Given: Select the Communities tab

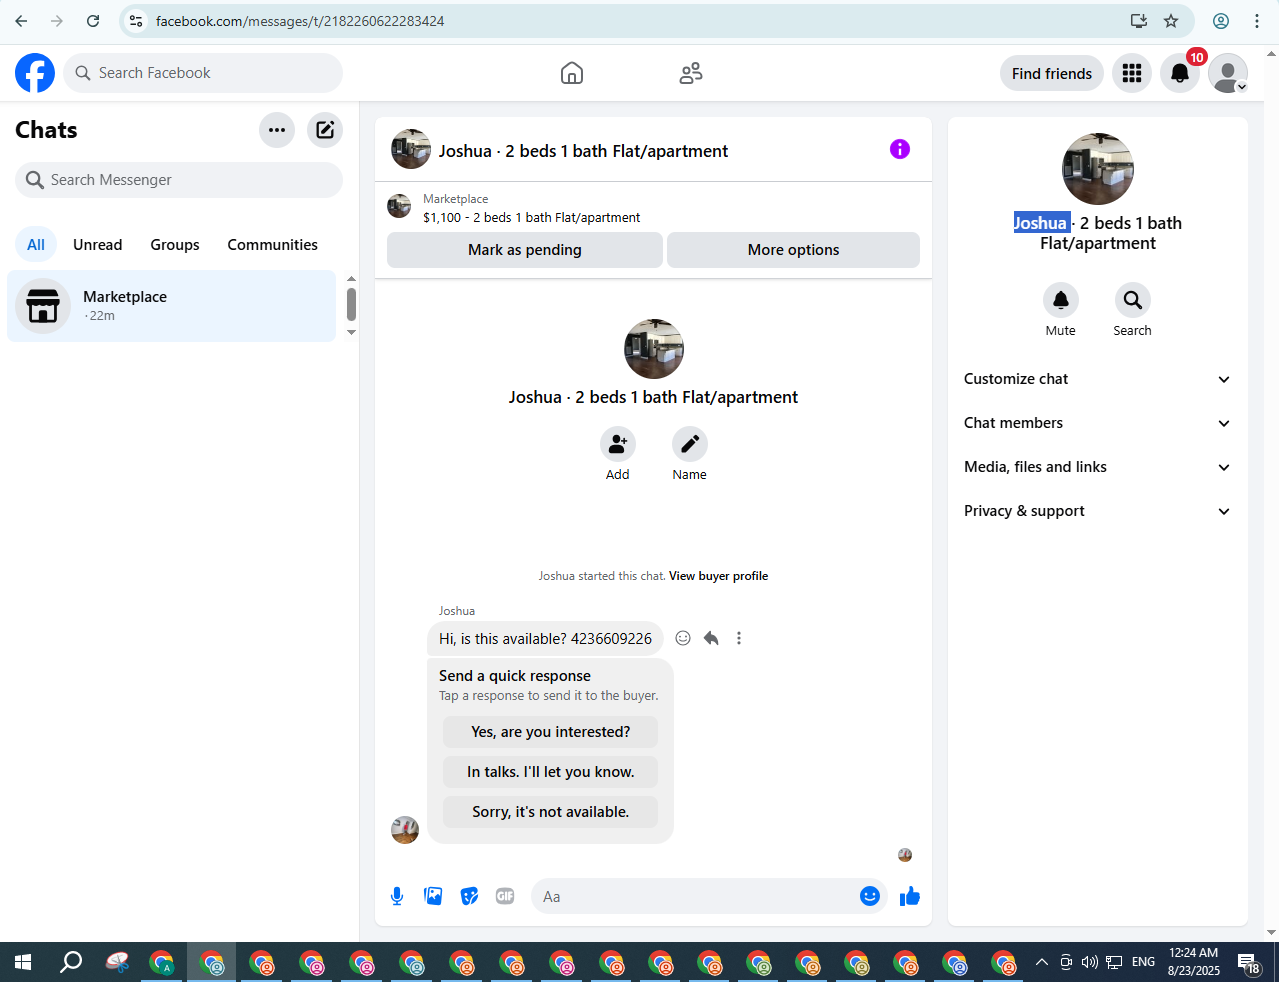Looking at the screenshot, I should [x=272, y=245].
